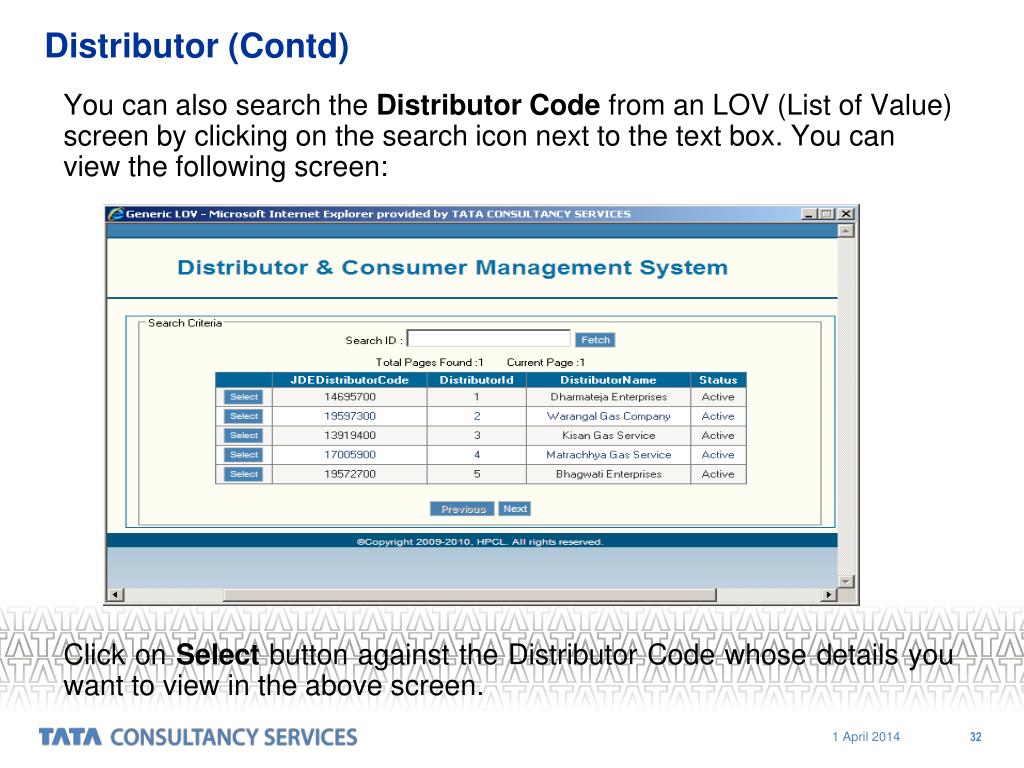Maximize the Generic LOV window

click(827, 214)
